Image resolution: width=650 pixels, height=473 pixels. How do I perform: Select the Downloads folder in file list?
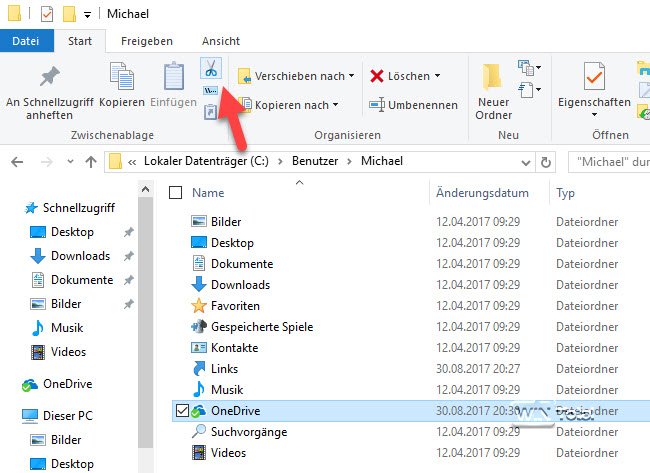[240, 285]
